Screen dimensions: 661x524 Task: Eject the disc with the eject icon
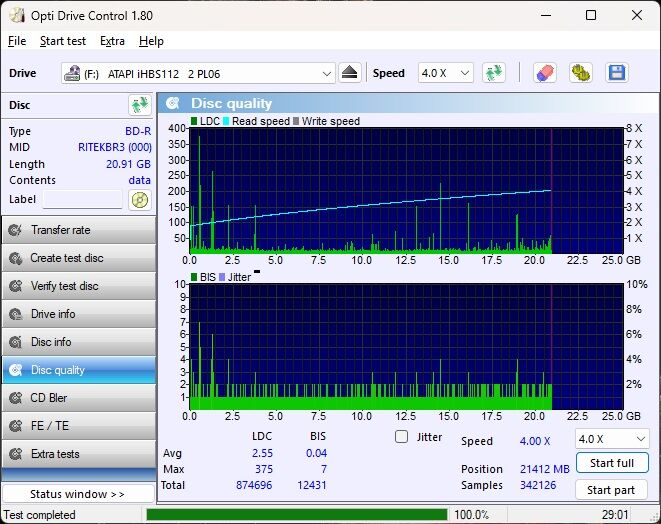click(x=349, y=73)
